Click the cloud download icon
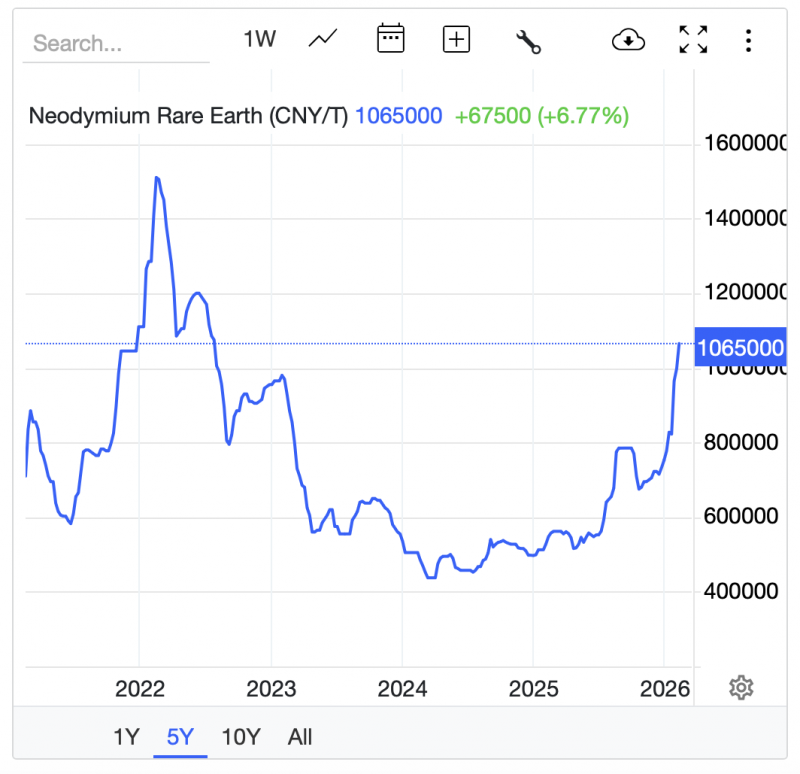The width and height of the screenshot is (800, 774). pos(628,40)
